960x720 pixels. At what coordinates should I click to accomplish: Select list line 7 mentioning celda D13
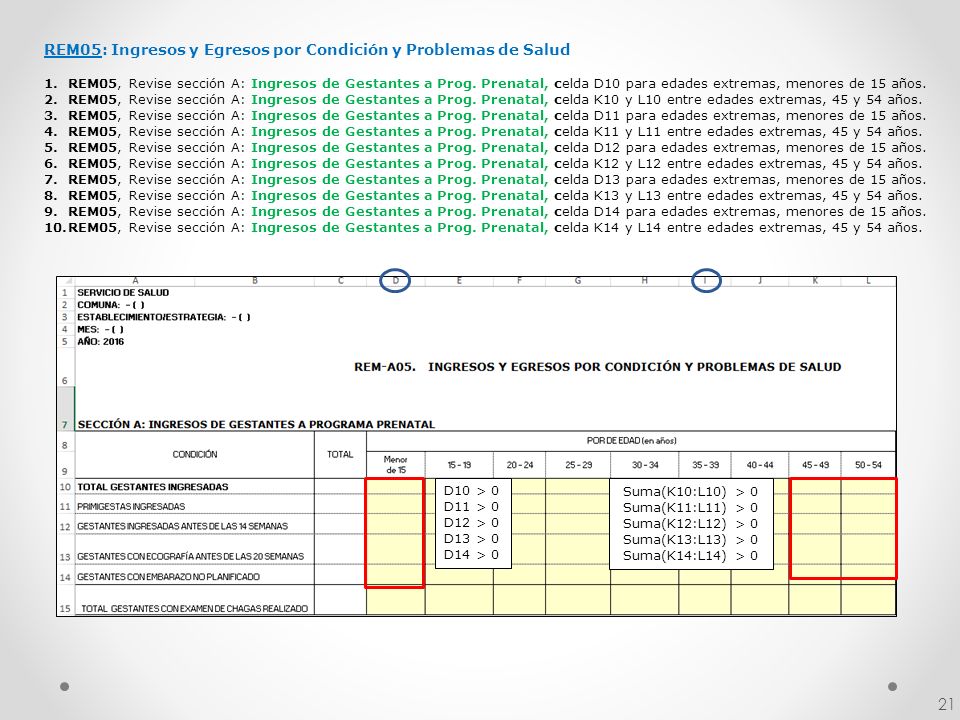tap(485, 179)
